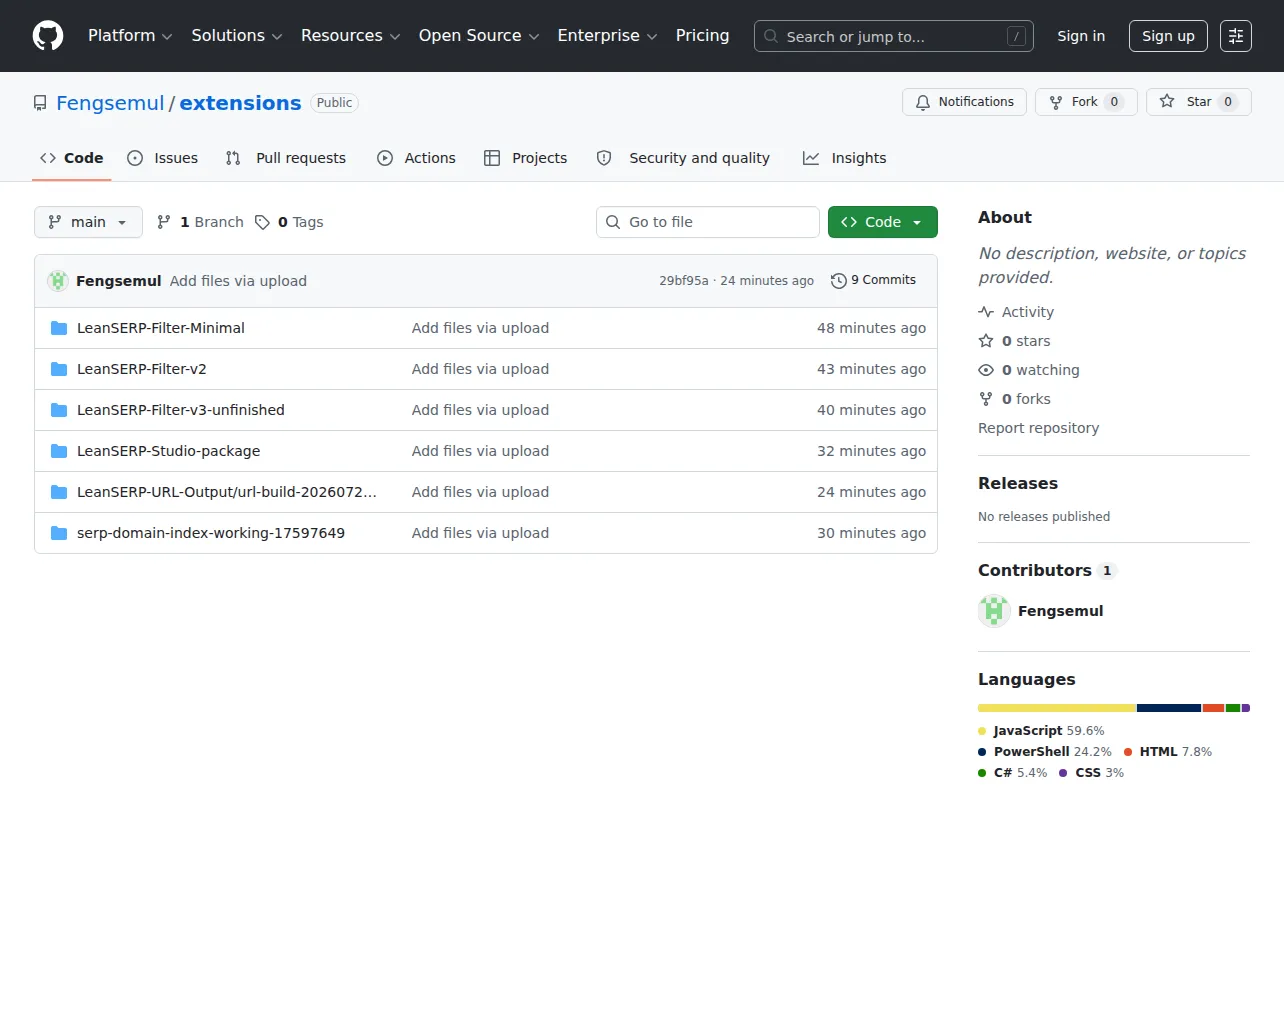Screen dimensions: 1284x1018
Task: Open the Fengsemul owner link
Action: tap(110, 103)
